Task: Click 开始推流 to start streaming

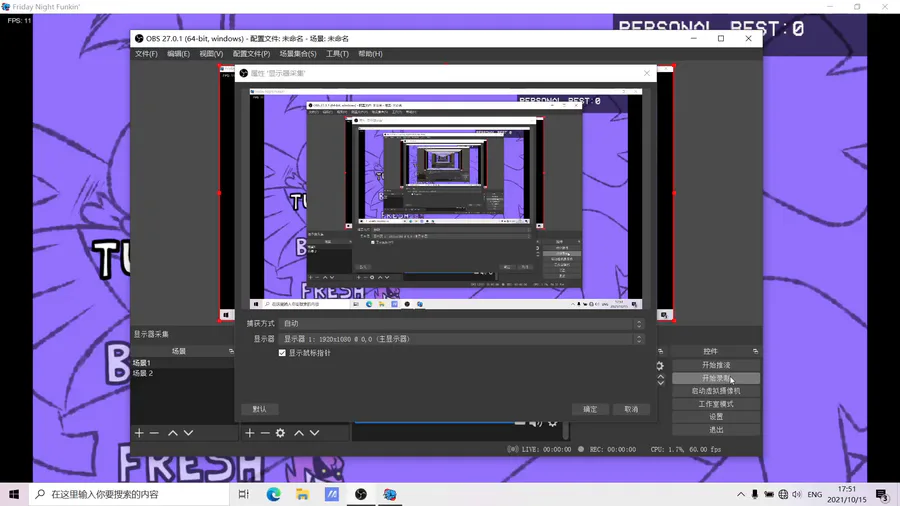Action: coord(716,365)
